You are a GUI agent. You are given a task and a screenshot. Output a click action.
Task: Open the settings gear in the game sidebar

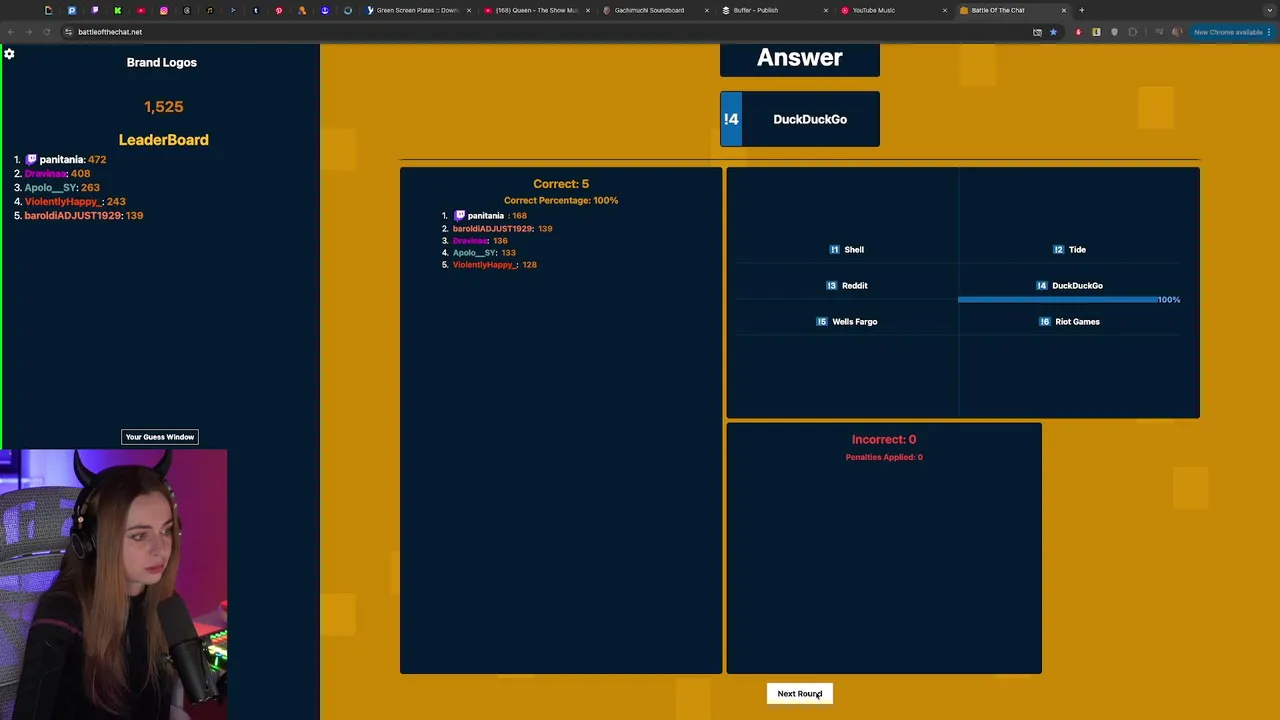9,54
